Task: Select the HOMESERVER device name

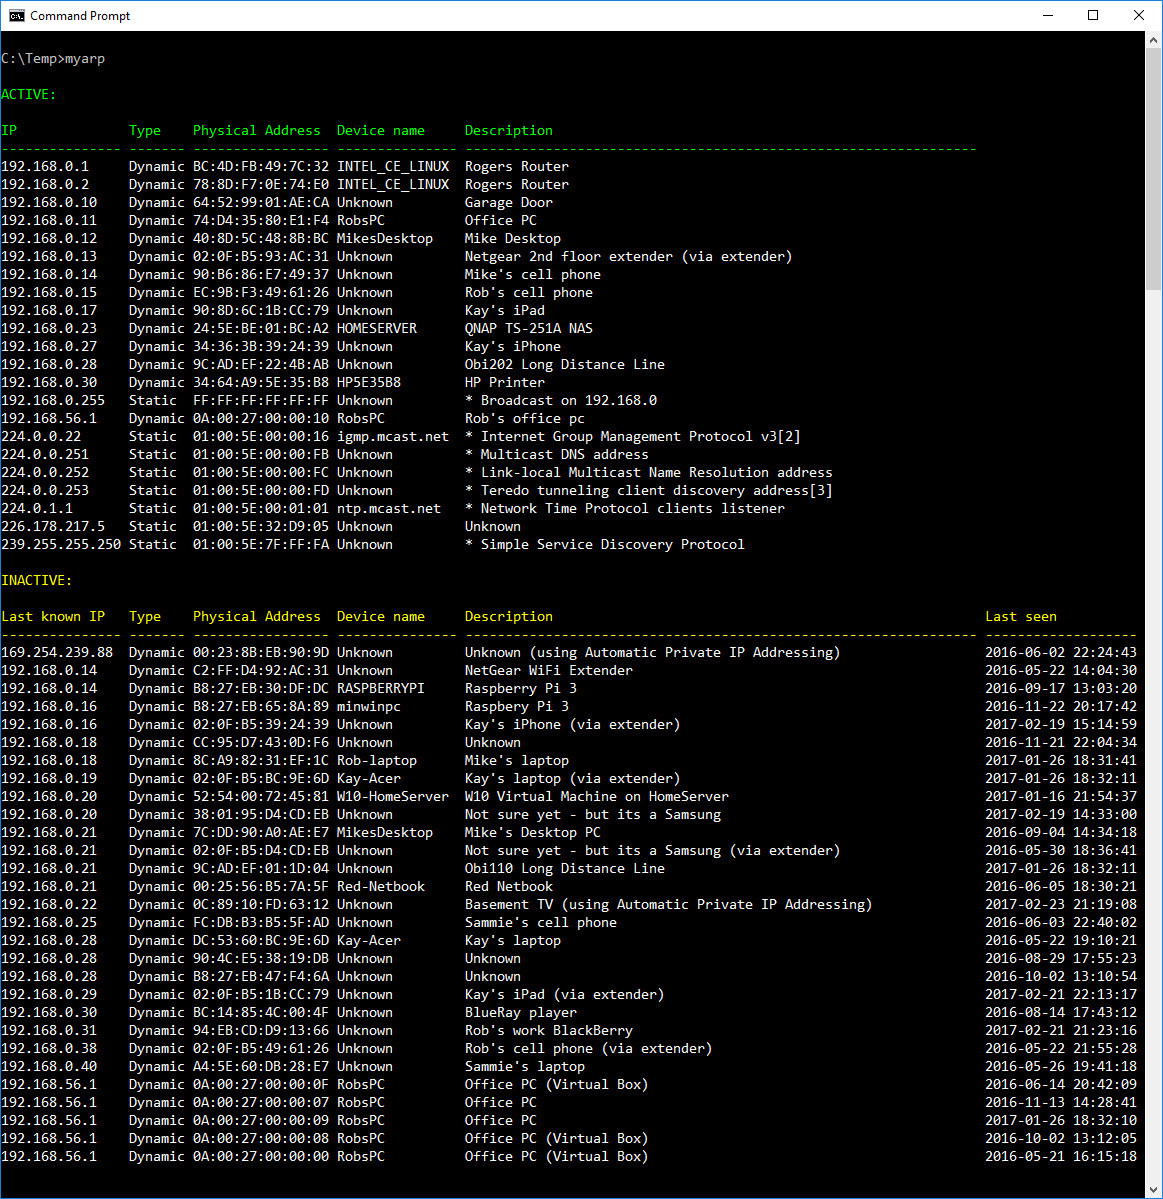Action: [x=377, y=329]
